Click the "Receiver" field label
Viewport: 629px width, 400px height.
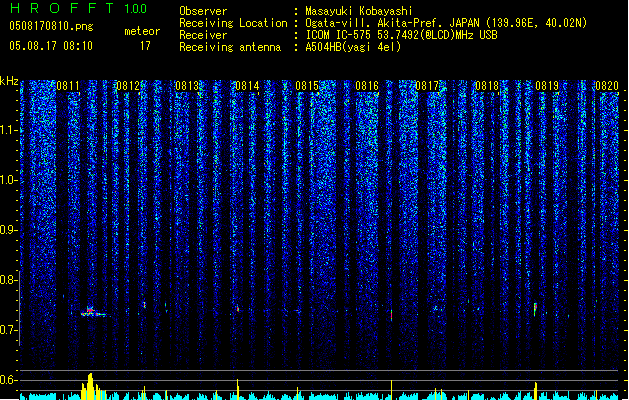click(203, 35)
